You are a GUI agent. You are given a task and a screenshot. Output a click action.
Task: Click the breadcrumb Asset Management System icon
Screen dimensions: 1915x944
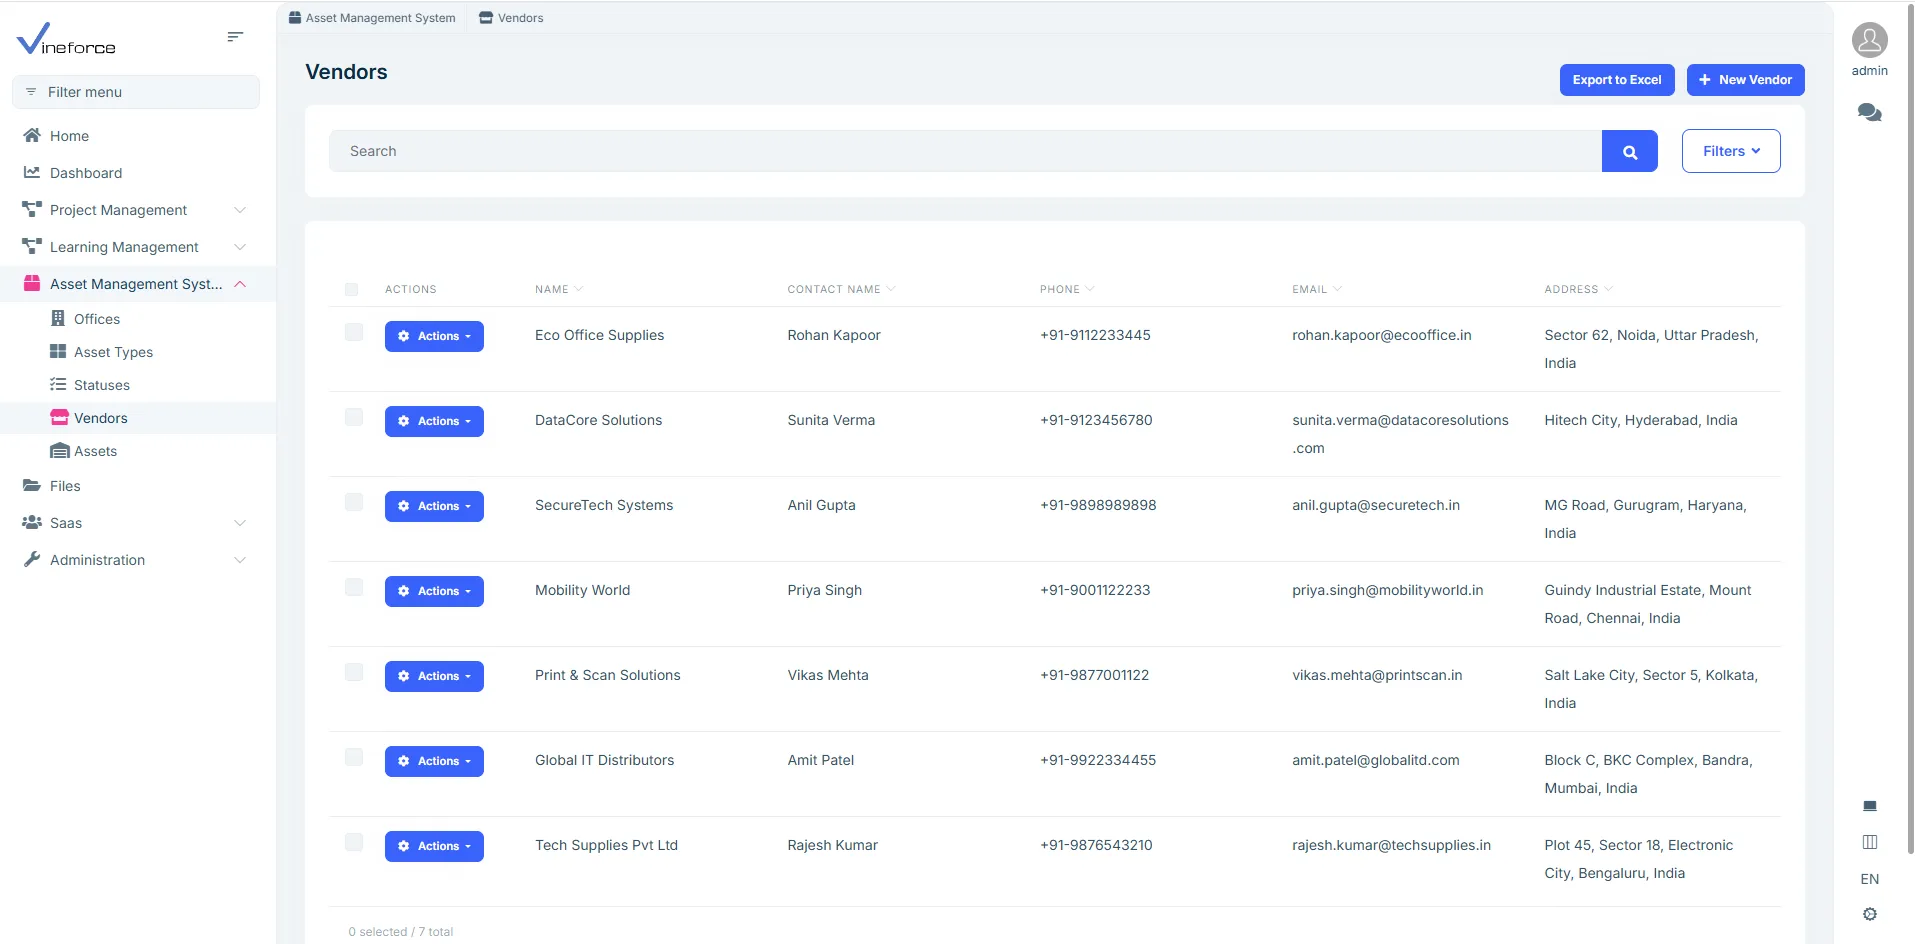point(295,17)
